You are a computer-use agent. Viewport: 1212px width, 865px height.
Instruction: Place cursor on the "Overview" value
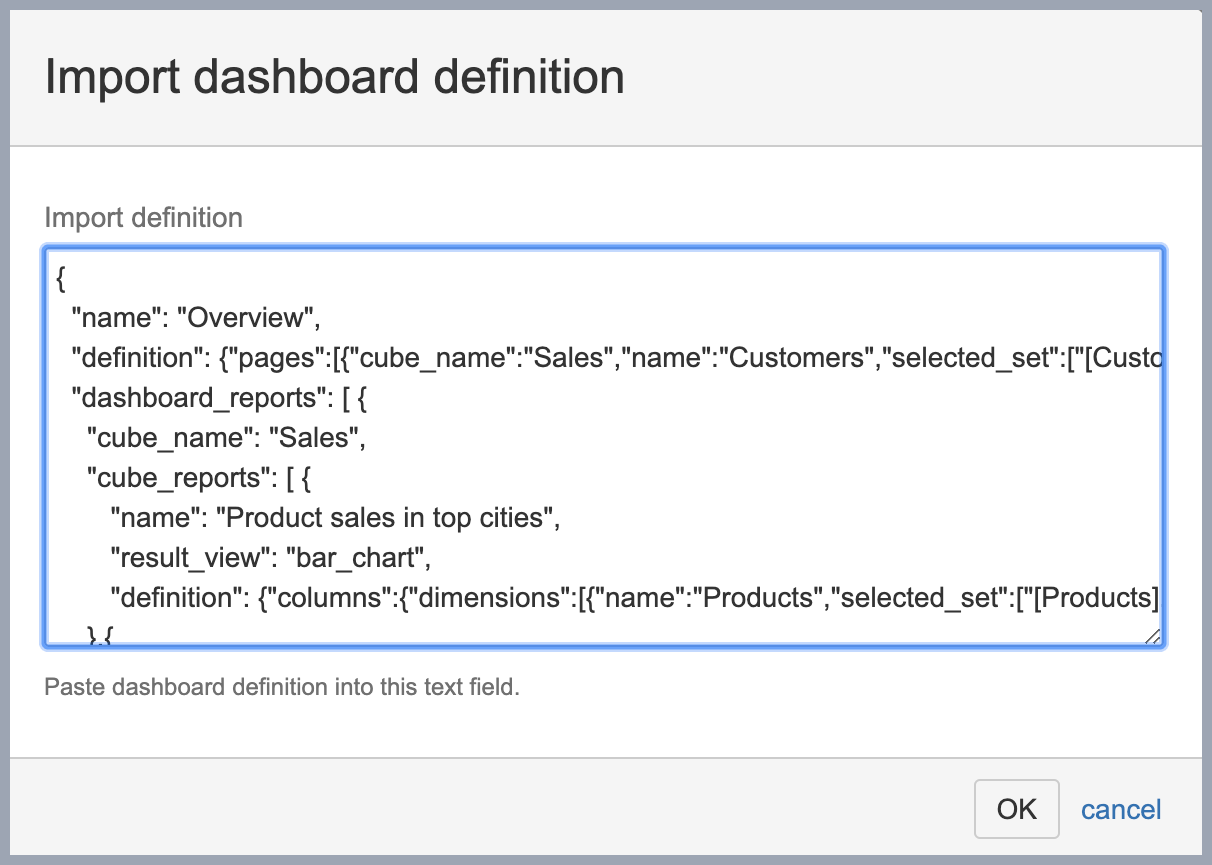(x=246, y=318)
